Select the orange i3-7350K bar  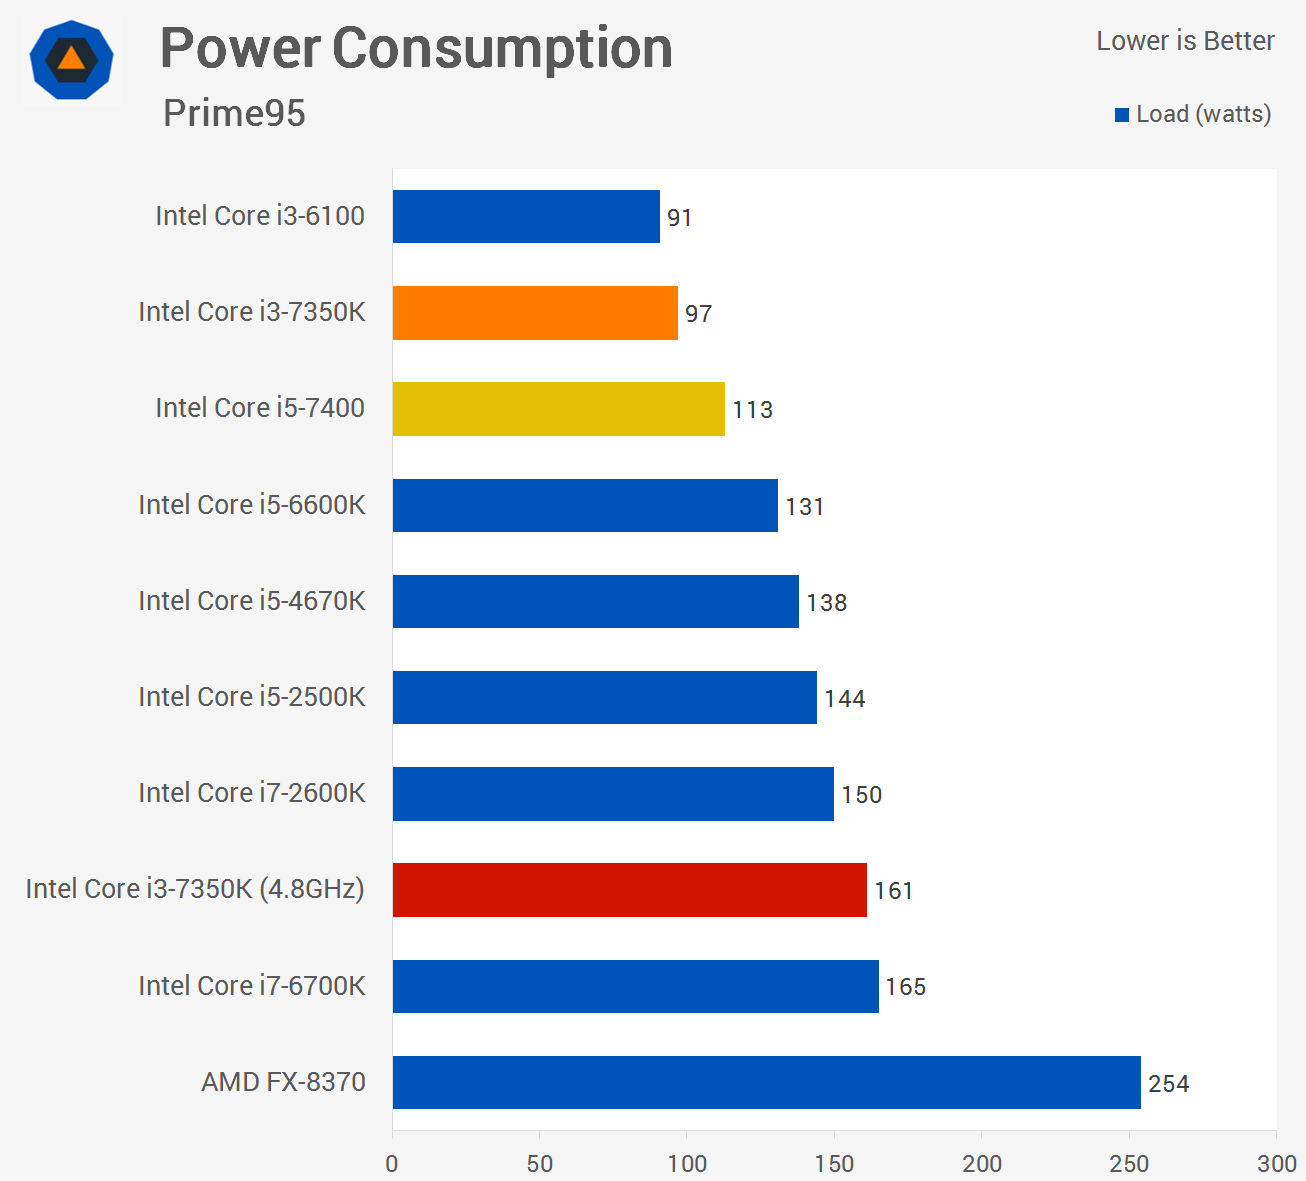pyautogui.click(x=535, y=313)
